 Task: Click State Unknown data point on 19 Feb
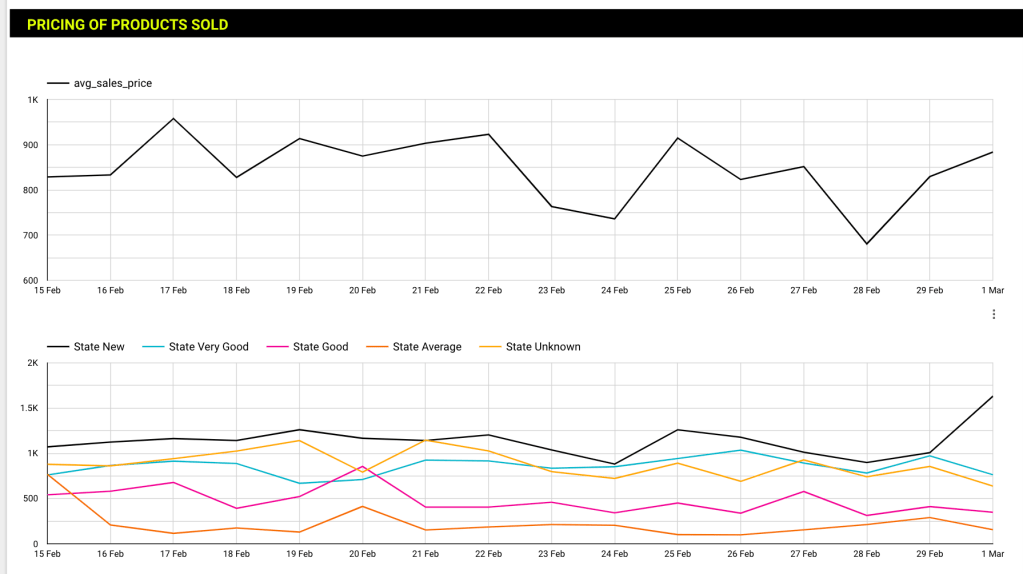299,441
